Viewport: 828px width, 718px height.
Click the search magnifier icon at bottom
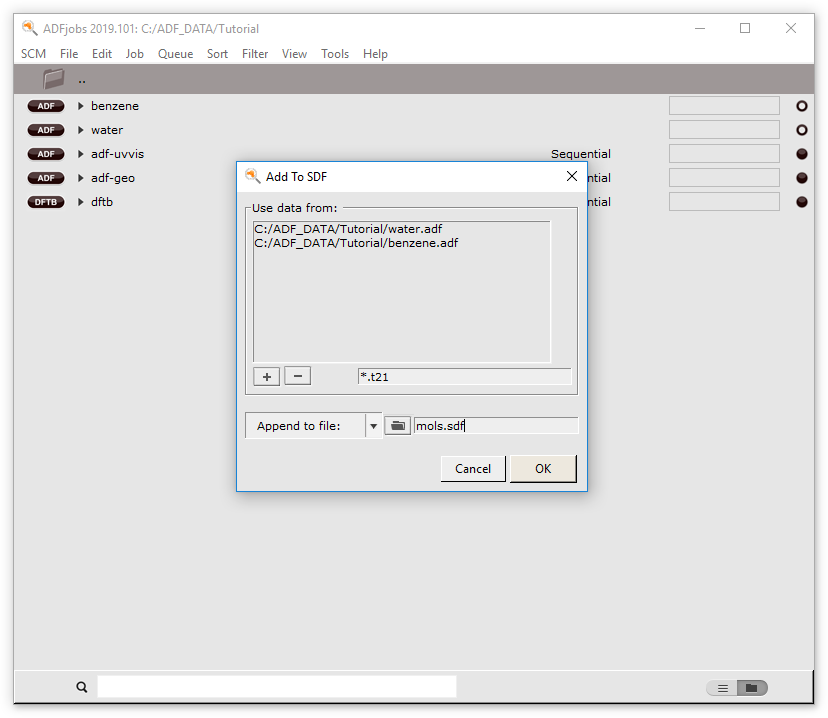[82, 687]
